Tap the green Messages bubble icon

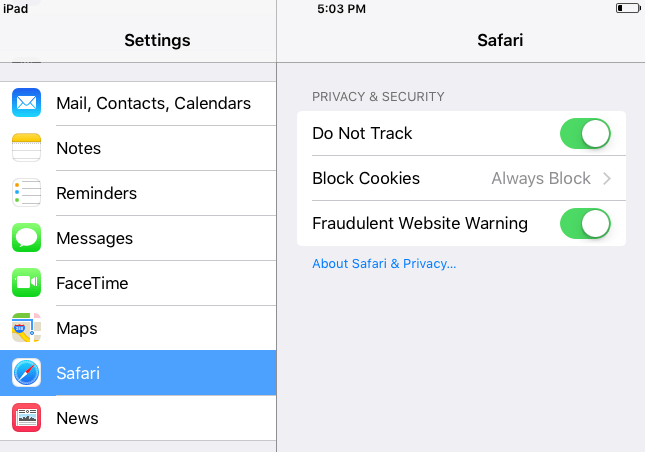27,238
